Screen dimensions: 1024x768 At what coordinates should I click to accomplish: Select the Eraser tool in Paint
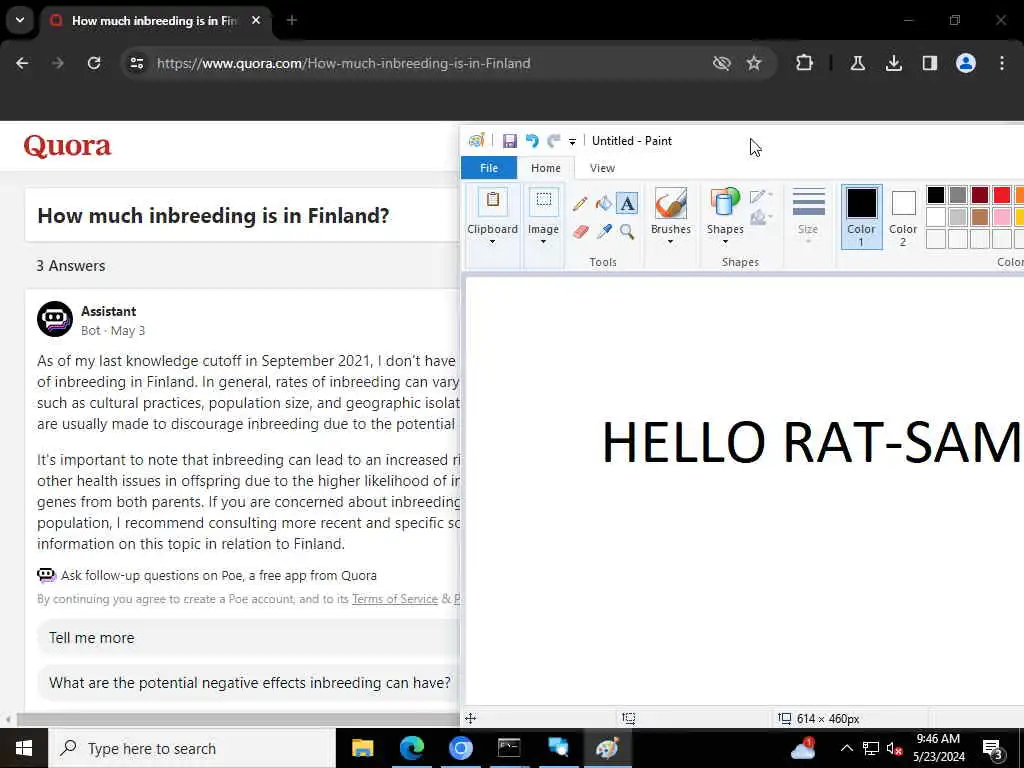tap(580, 231)
